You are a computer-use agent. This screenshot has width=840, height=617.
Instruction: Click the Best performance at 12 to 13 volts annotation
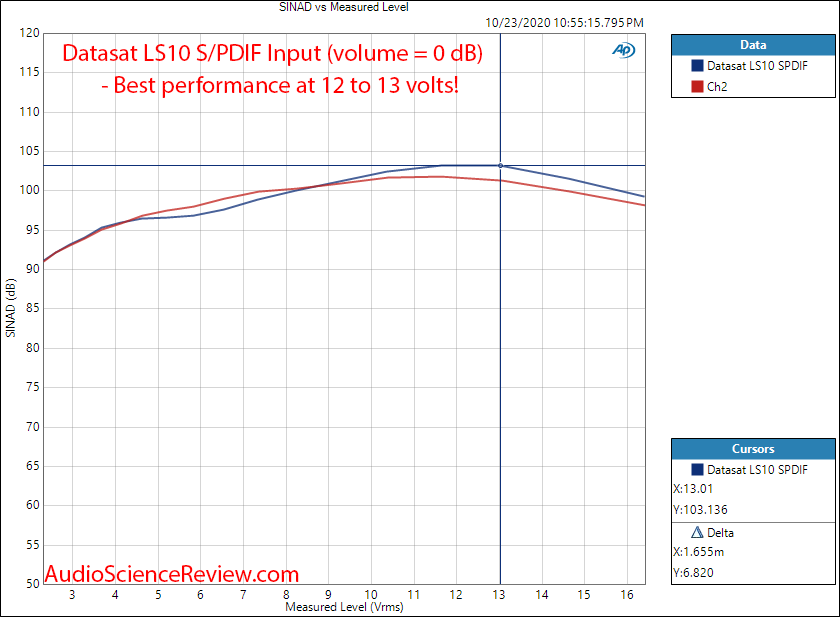point(280,85)
